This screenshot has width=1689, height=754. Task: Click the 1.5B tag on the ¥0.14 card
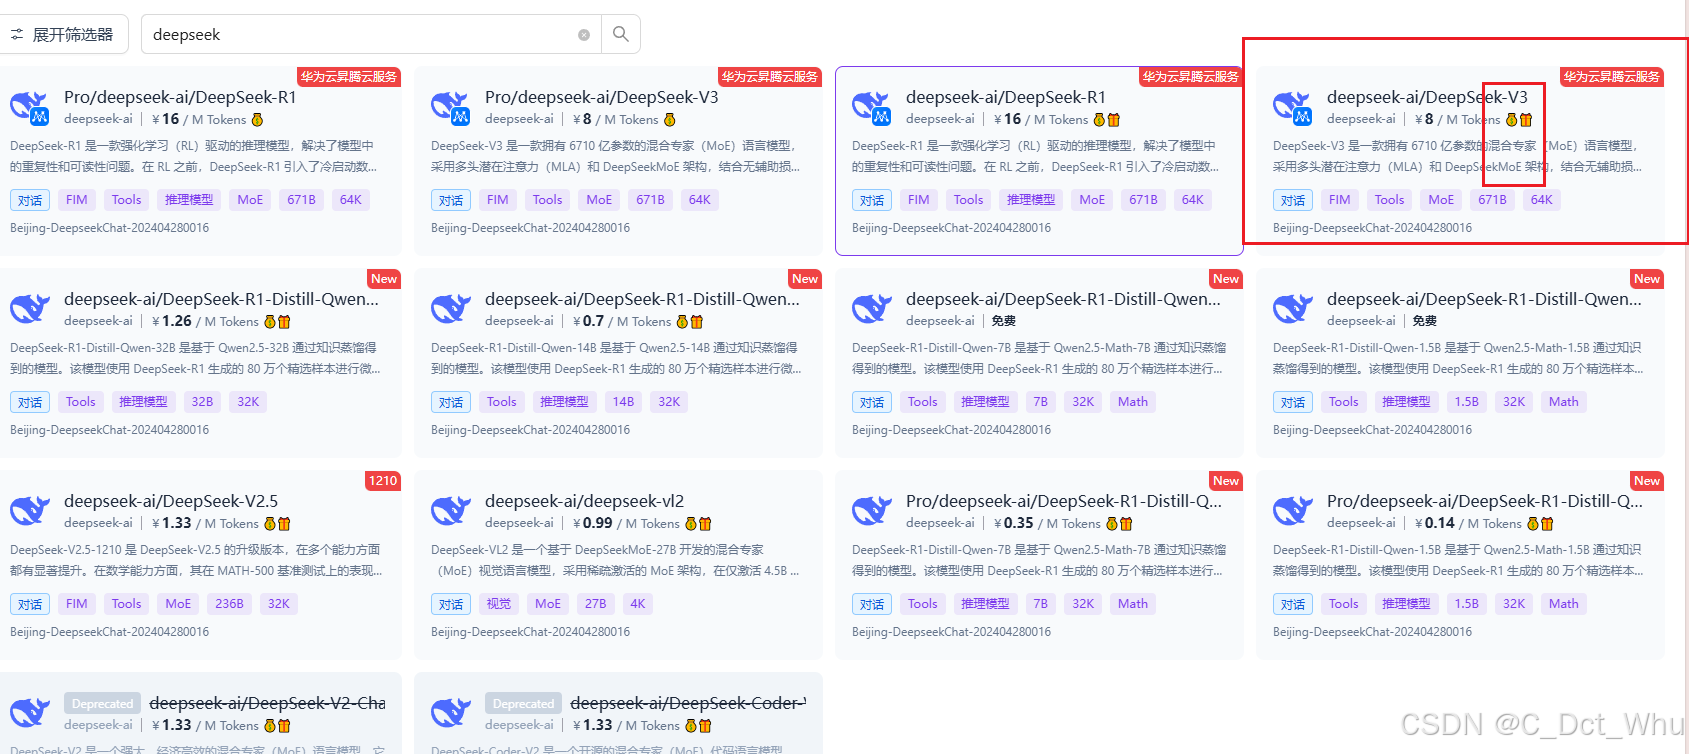tap(1467, 604)
